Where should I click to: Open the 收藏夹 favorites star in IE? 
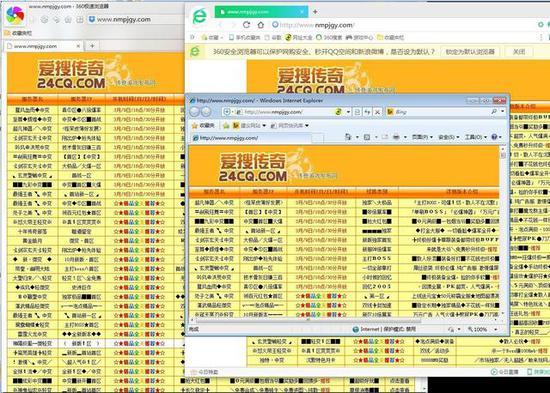pyautogui.click(x=203, y=125)
